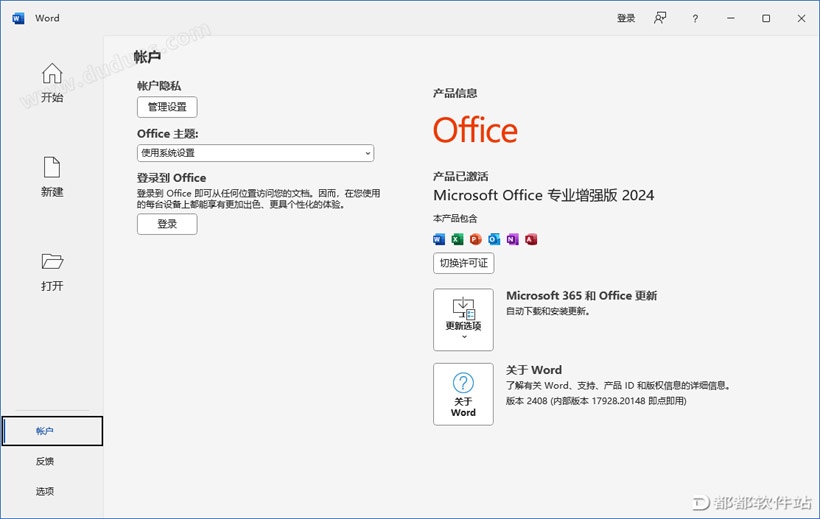This screenshot has width=820, height=519.
Task: Open 选项 (Options) from the sidebar
Action: coord(45,491)
